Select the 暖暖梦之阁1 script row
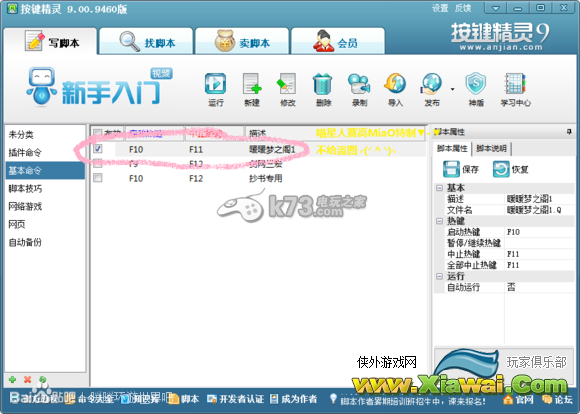Image resolution: width=580 pixels, height=414 pixels. (x=258, y=149)
